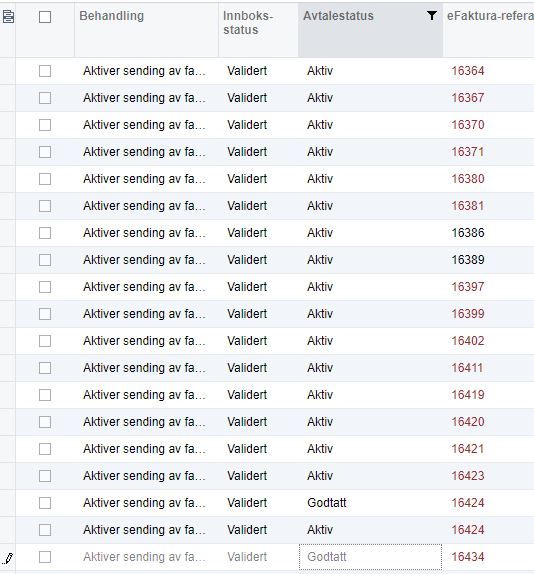Tick the checkbox for row 16434
534x574 pixels.
45,557
